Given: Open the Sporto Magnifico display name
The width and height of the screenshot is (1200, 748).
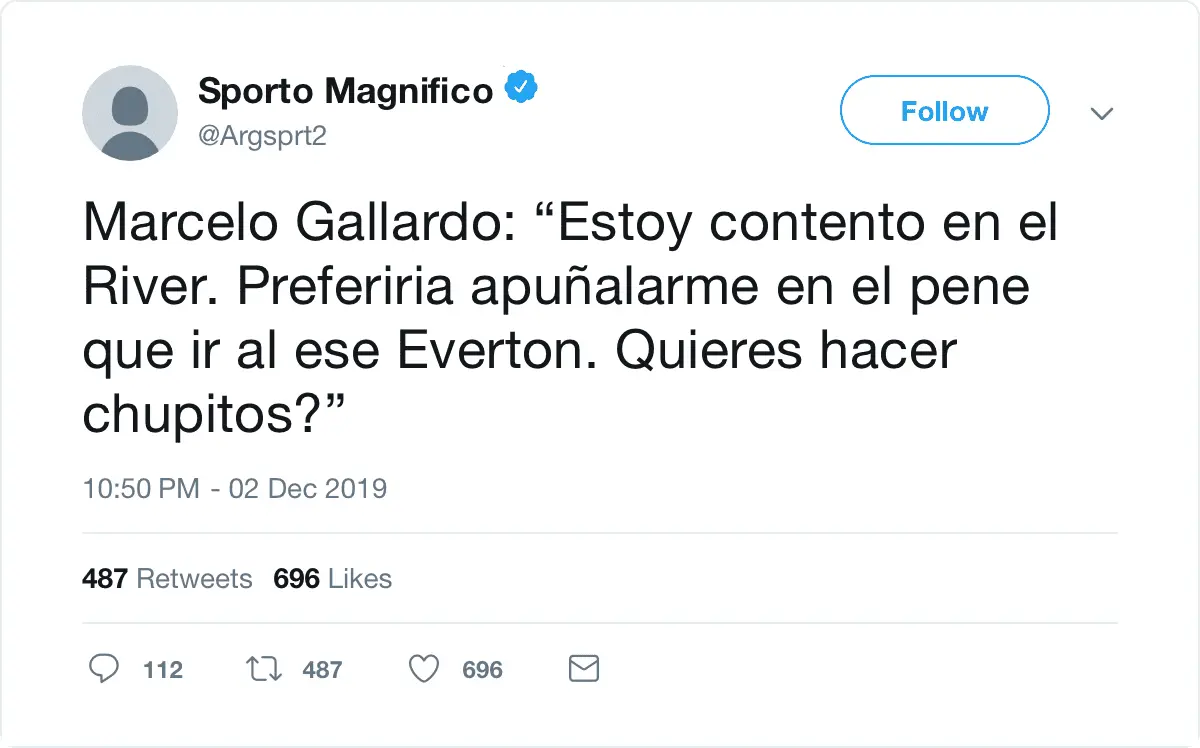Looking at the screenshot, I should [345, 91].
